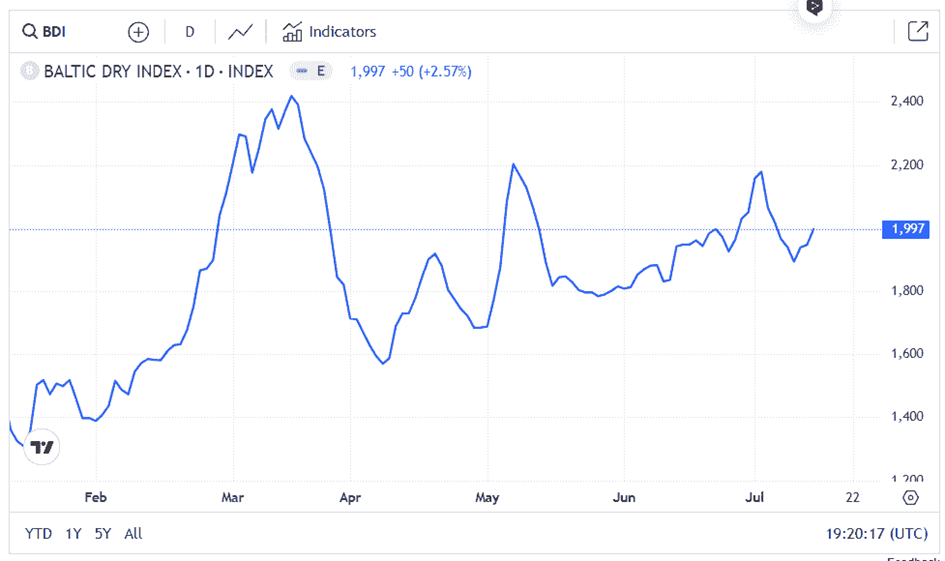
Task: Click the Baltic Dry Index logo icon
Action: [29, 71]
